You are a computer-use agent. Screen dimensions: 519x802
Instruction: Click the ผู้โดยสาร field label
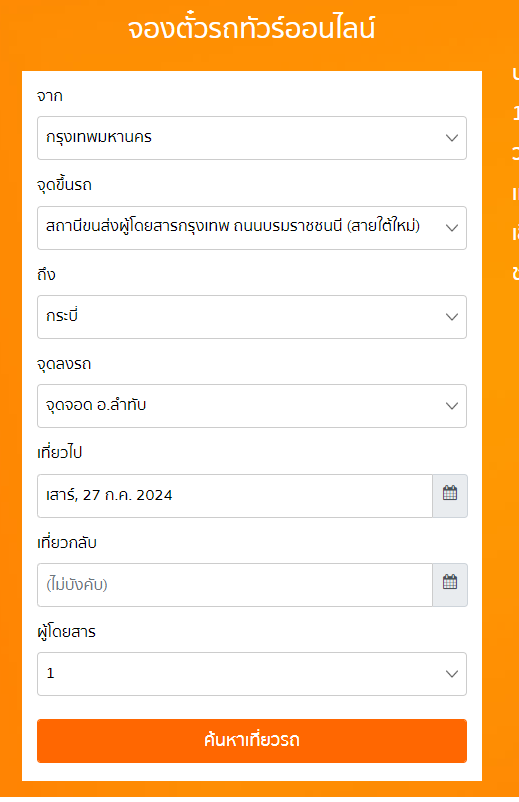(x=66, y=632)
